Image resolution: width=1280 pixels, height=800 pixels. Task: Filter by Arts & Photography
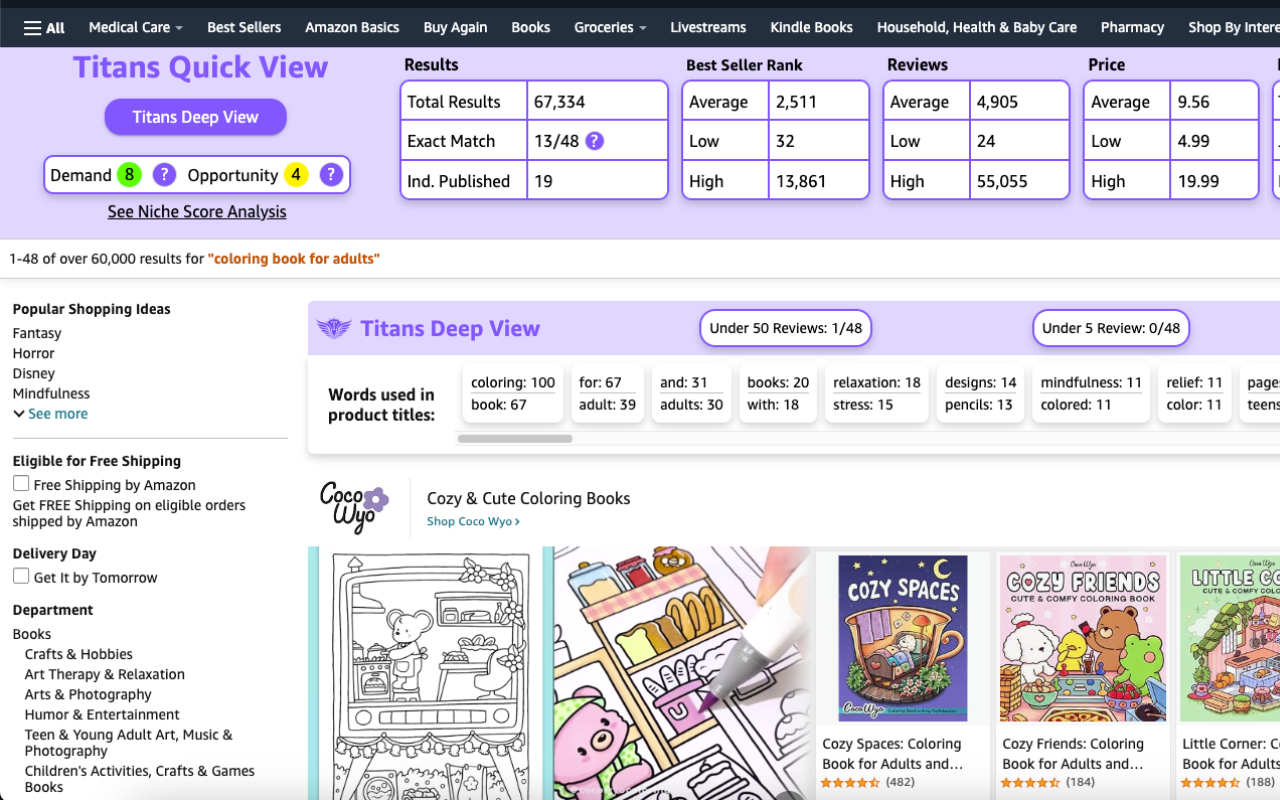coord(88,694)
